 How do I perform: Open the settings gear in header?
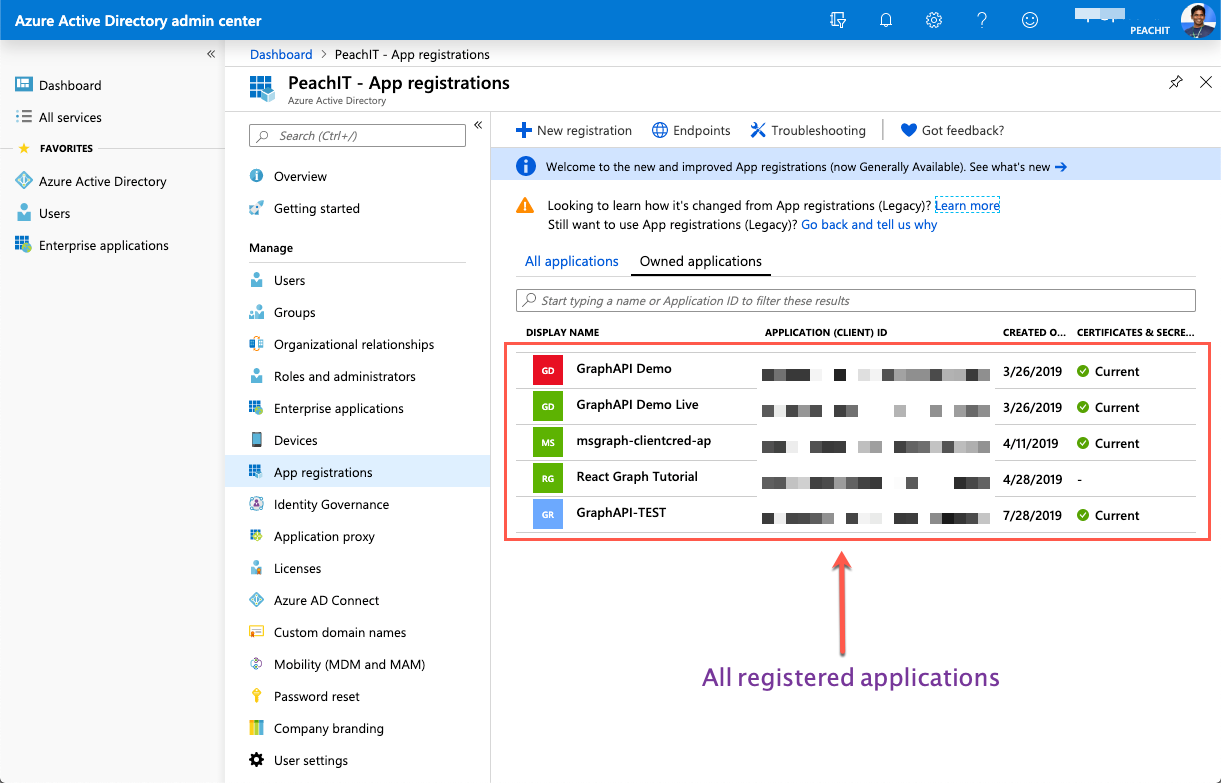(x=934, y=20)
